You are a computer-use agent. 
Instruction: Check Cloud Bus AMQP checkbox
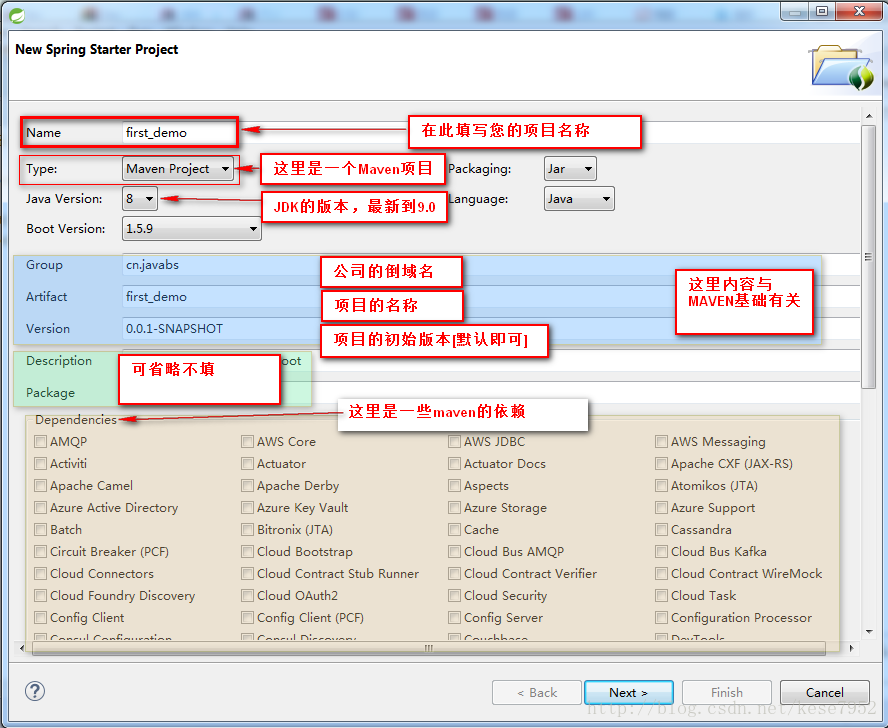(x=454, y=552)
